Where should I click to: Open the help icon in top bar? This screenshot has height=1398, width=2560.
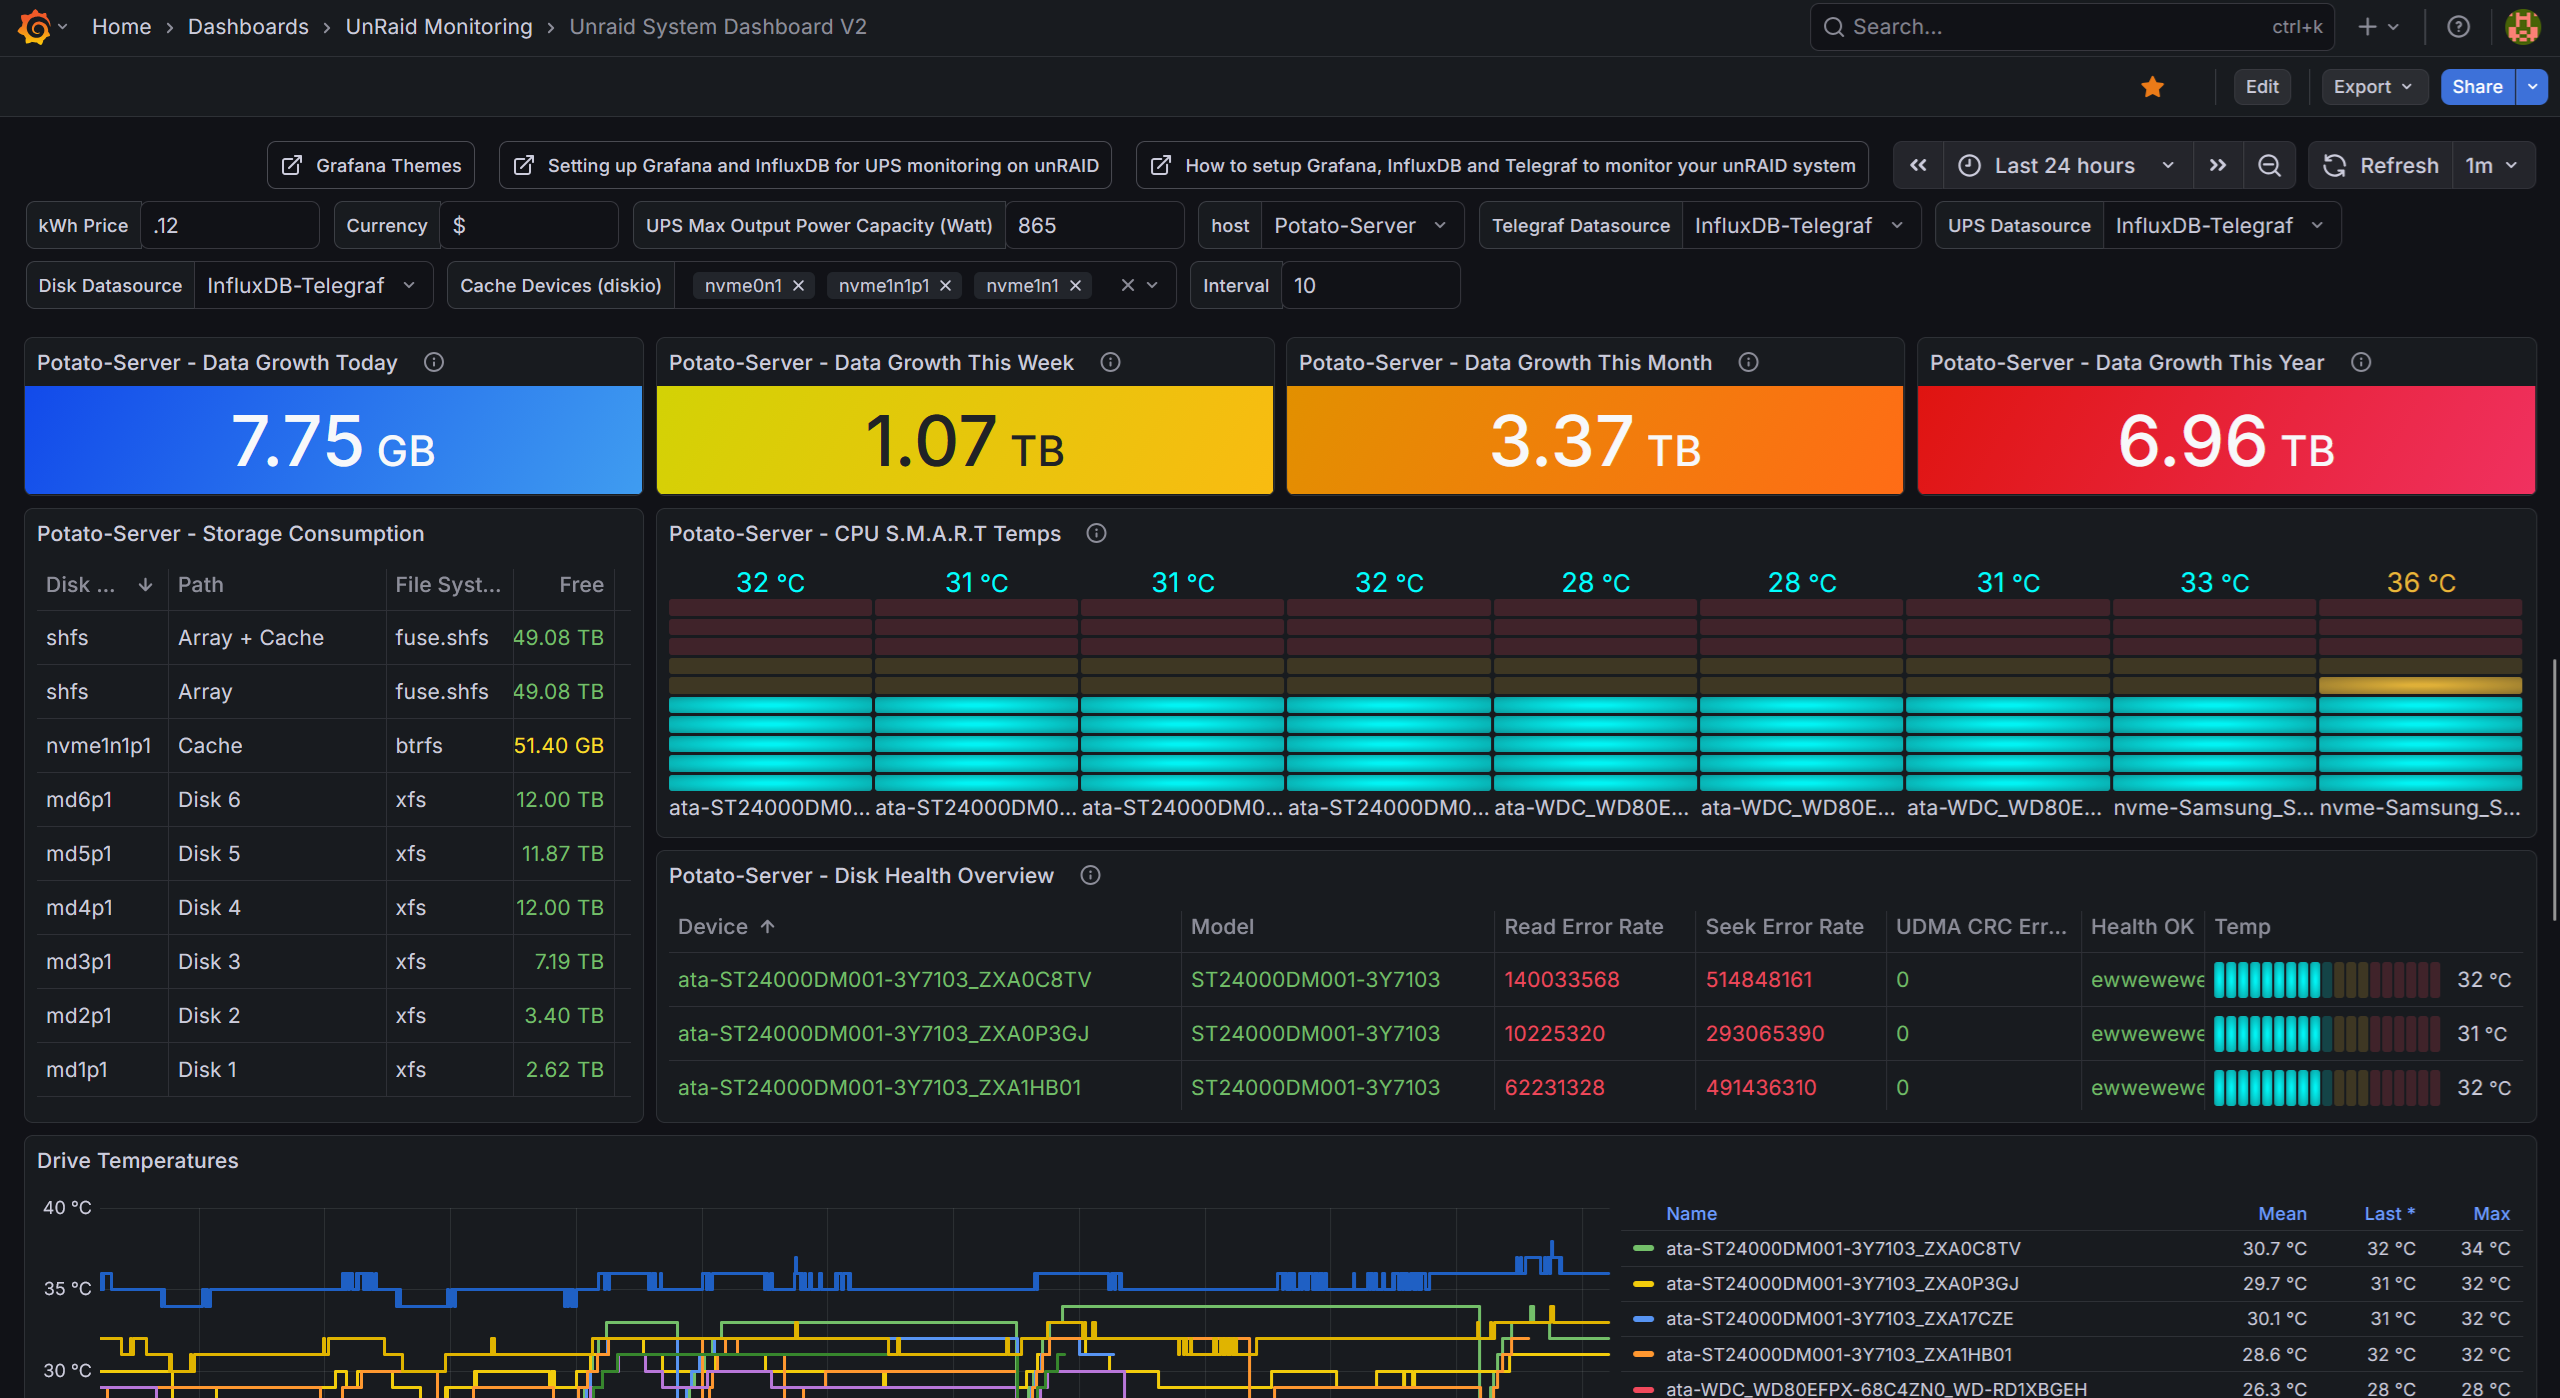click(2459, 26)
